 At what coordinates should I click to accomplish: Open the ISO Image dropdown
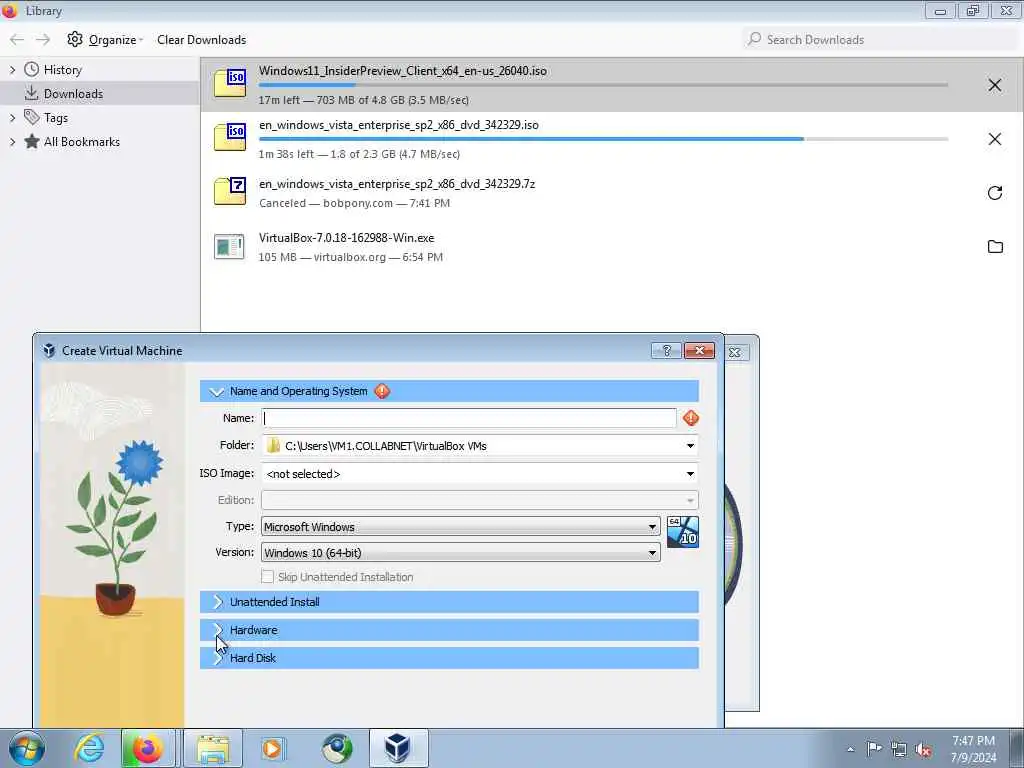690,474
